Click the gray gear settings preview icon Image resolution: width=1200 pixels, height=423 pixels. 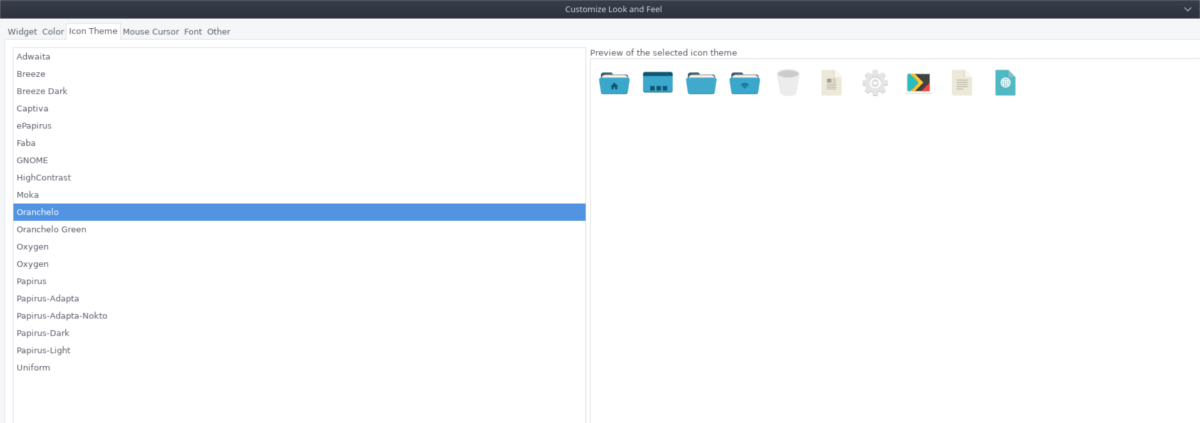pos(875,82)
